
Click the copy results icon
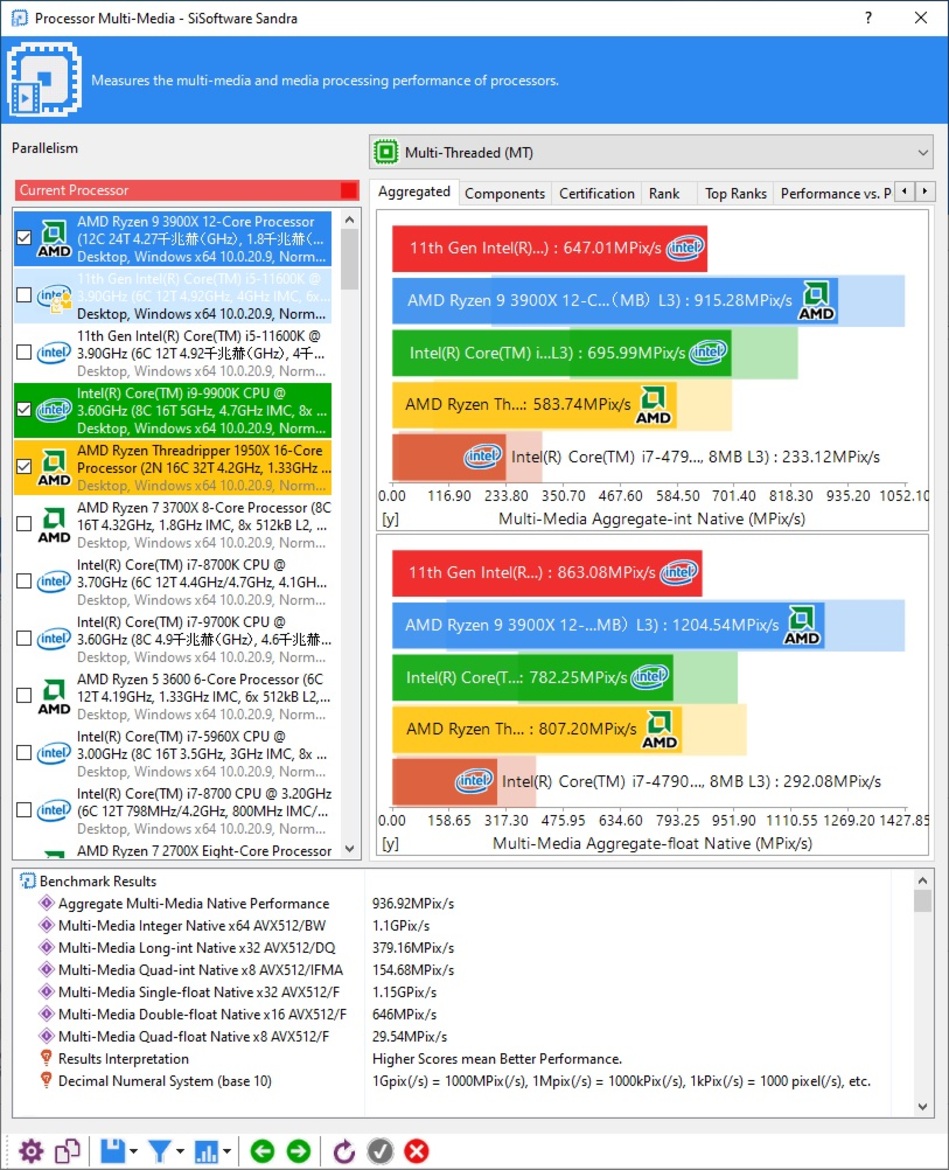(x=67, y=1151)
